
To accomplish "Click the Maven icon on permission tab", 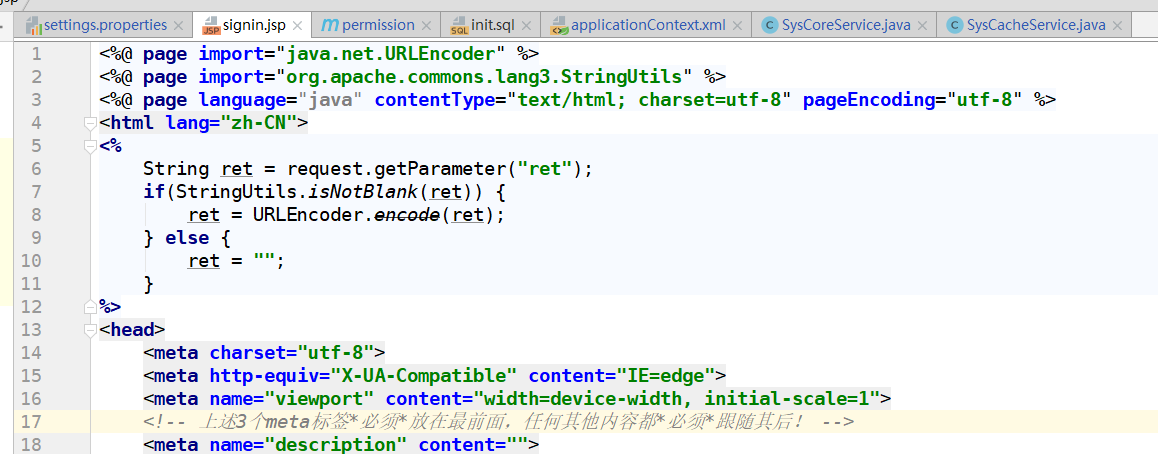I will pos(329,24).
